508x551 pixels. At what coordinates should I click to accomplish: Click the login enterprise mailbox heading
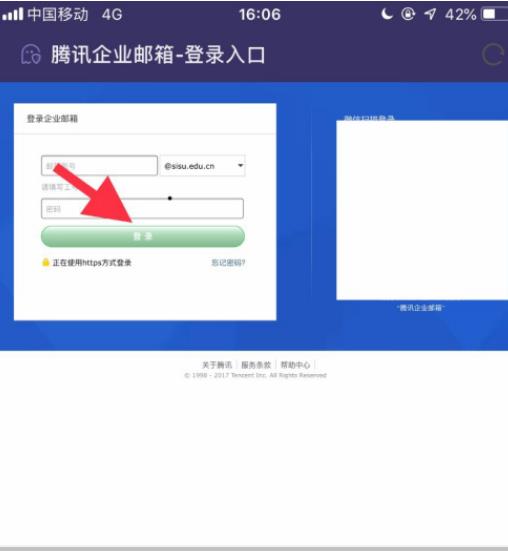pos(52,118)
